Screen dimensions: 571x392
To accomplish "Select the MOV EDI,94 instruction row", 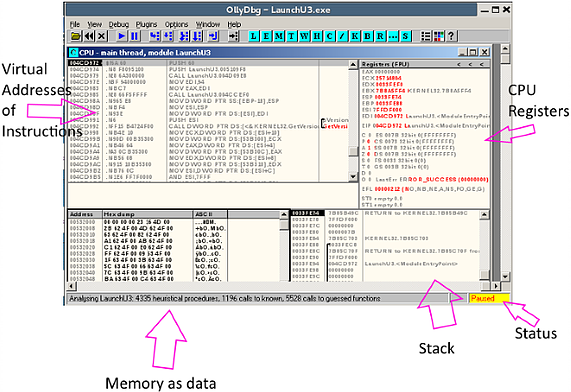I will pos(209,82).
